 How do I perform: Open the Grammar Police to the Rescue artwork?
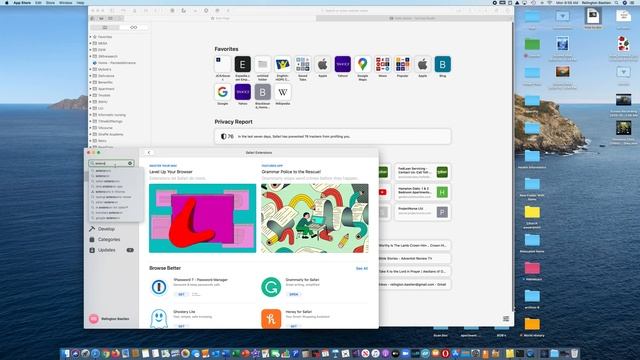[315, 218]
